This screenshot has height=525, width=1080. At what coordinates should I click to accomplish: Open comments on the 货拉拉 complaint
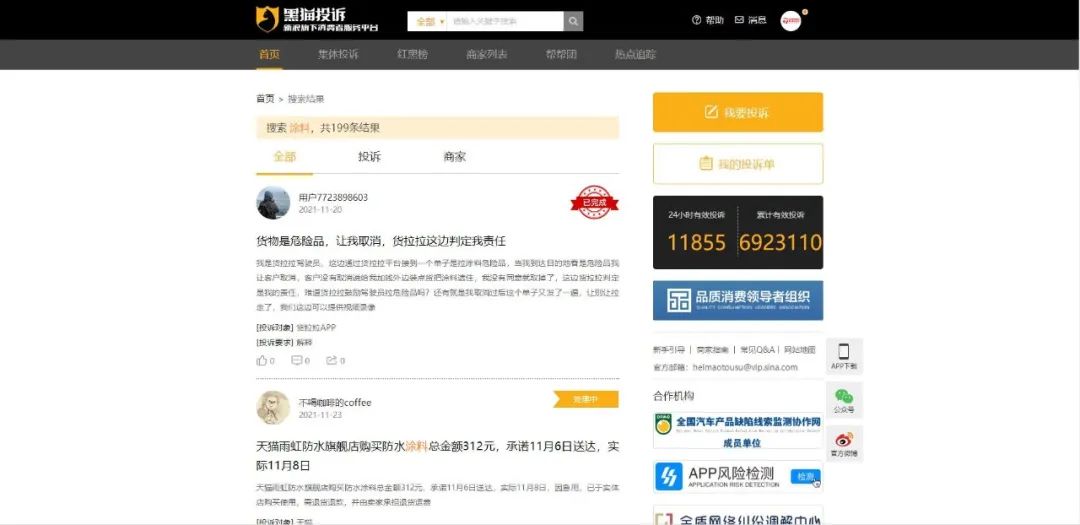(x=300, y=360)
